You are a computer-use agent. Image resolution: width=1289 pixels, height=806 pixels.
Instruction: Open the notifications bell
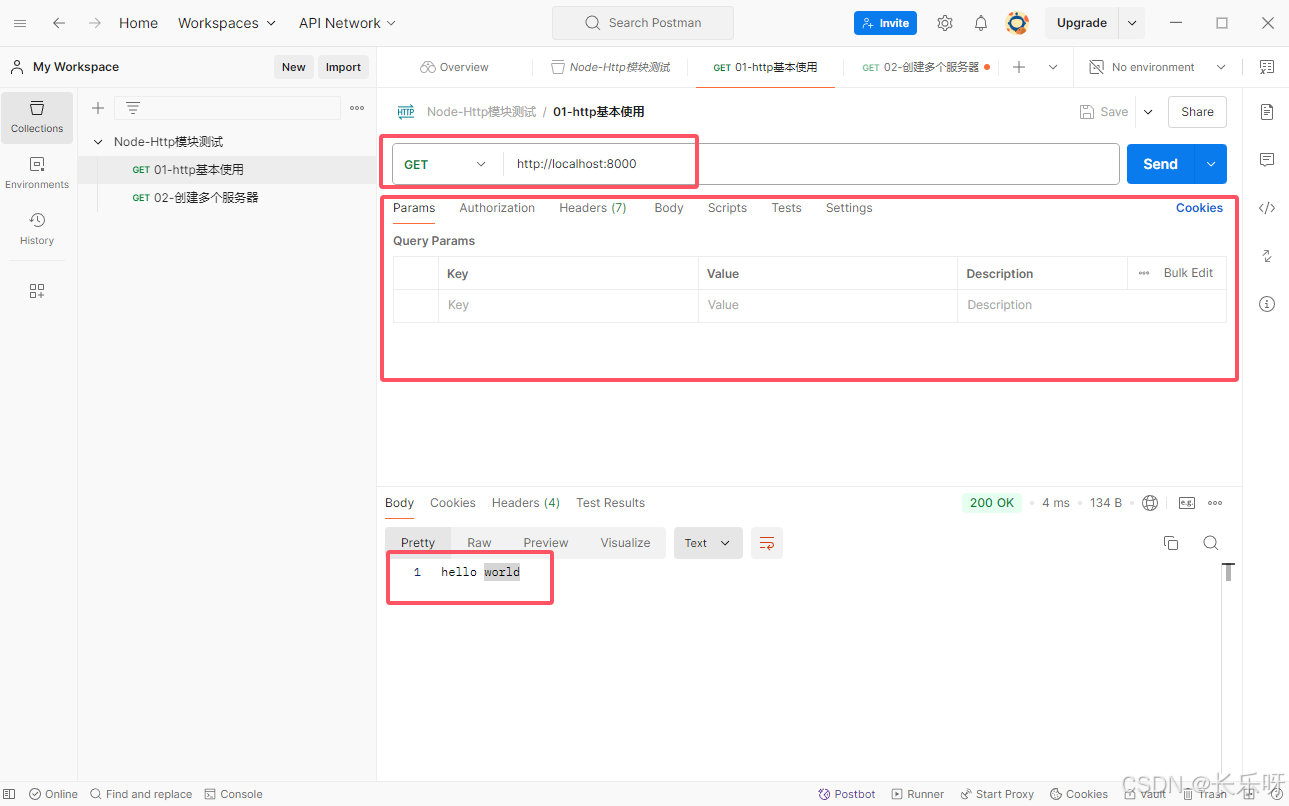(x=981, y=23)
